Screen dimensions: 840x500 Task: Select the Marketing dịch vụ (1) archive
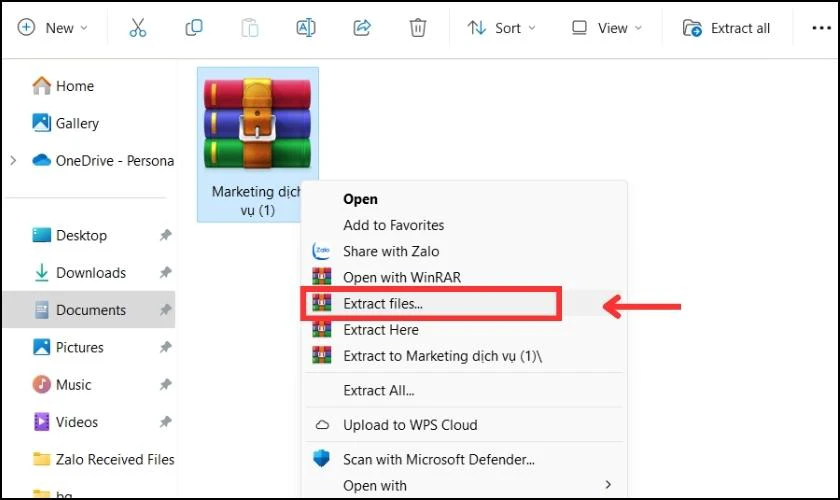(x=258, y=145)
